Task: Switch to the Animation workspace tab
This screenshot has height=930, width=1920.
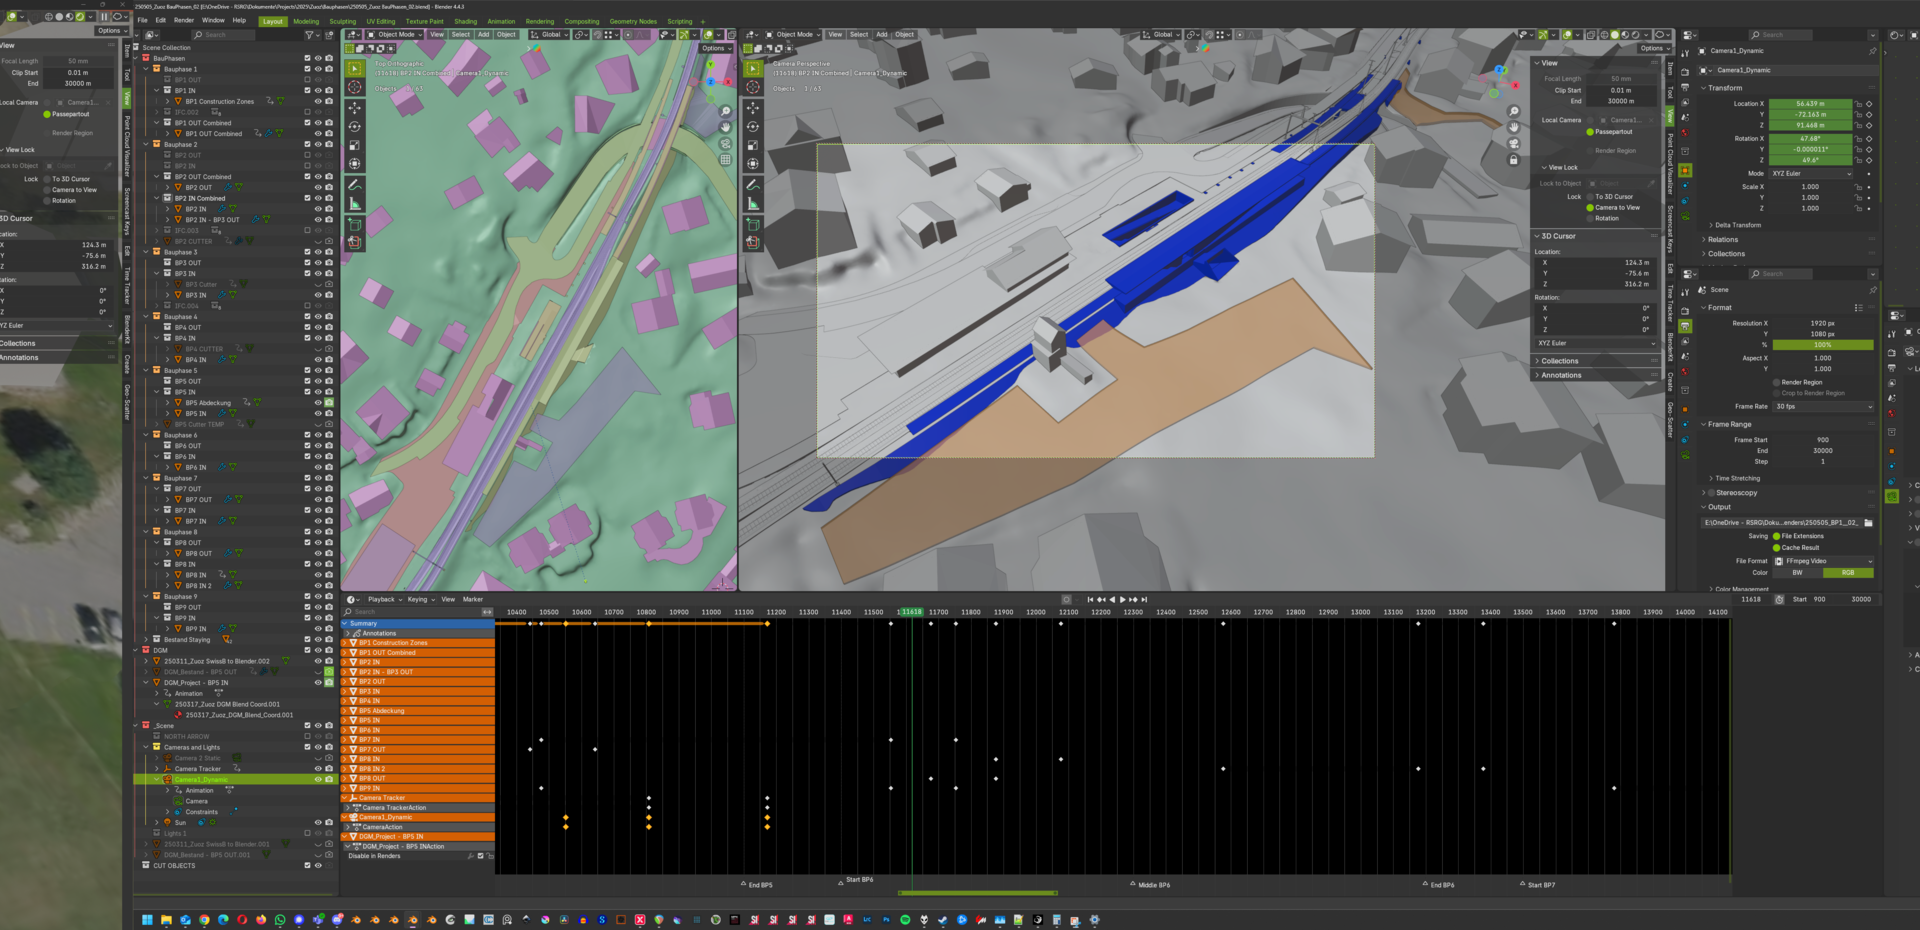Action: [x=501, y=21]
